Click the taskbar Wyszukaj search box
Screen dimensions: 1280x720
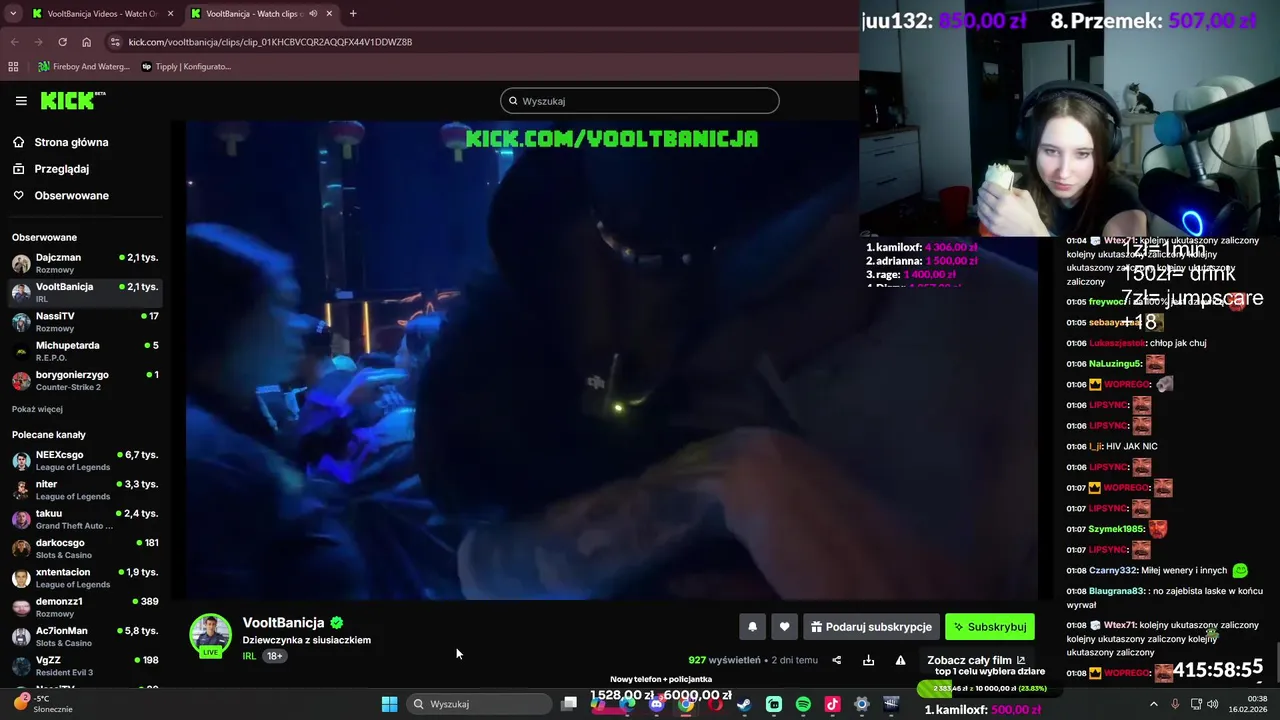(480, 704)
